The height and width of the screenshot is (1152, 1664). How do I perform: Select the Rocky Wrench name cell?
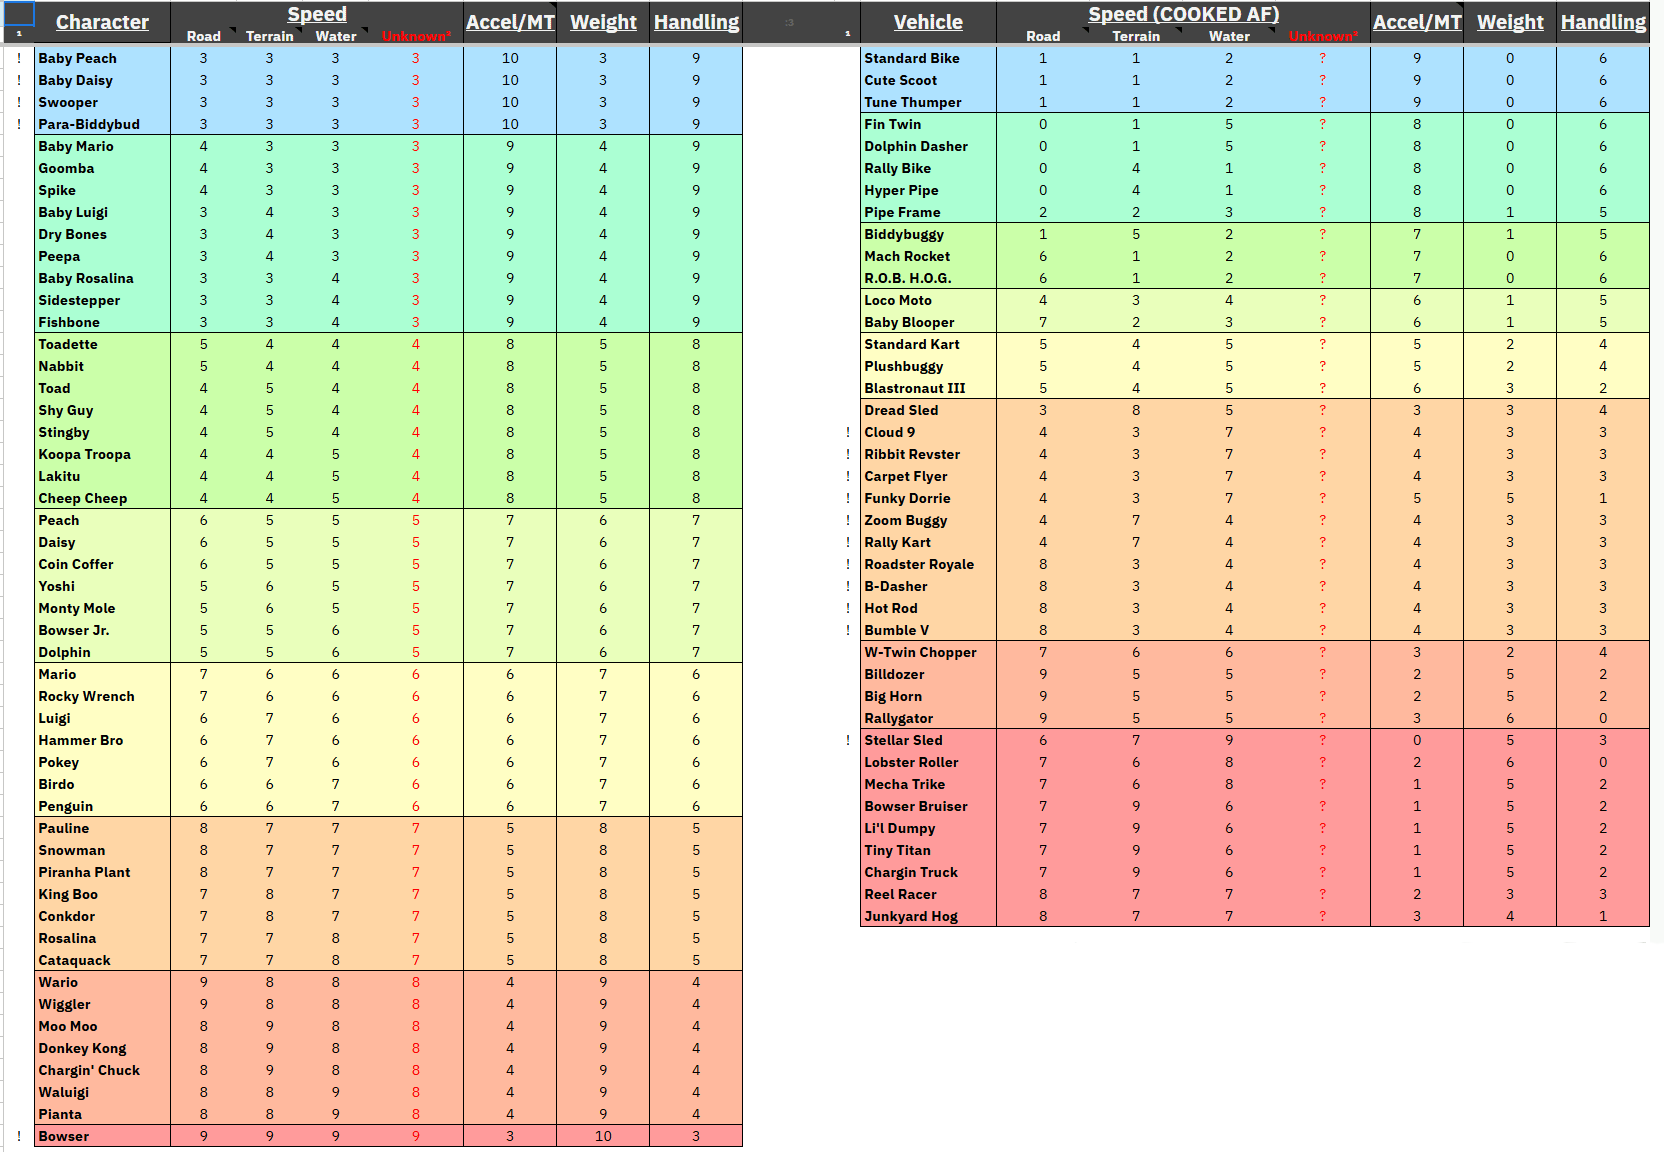point(102,696)
